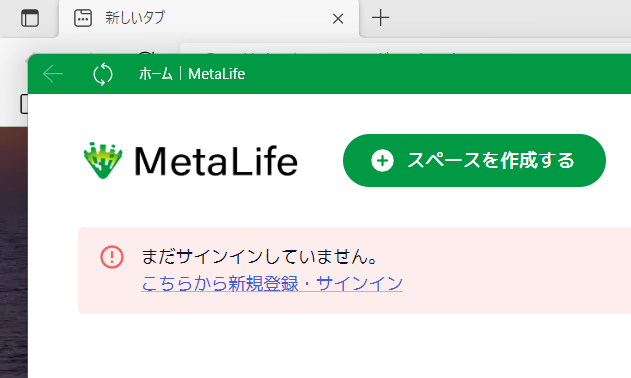Go back using the green header arrow
The height and width of the screenshot is (378, 631).
53,74
